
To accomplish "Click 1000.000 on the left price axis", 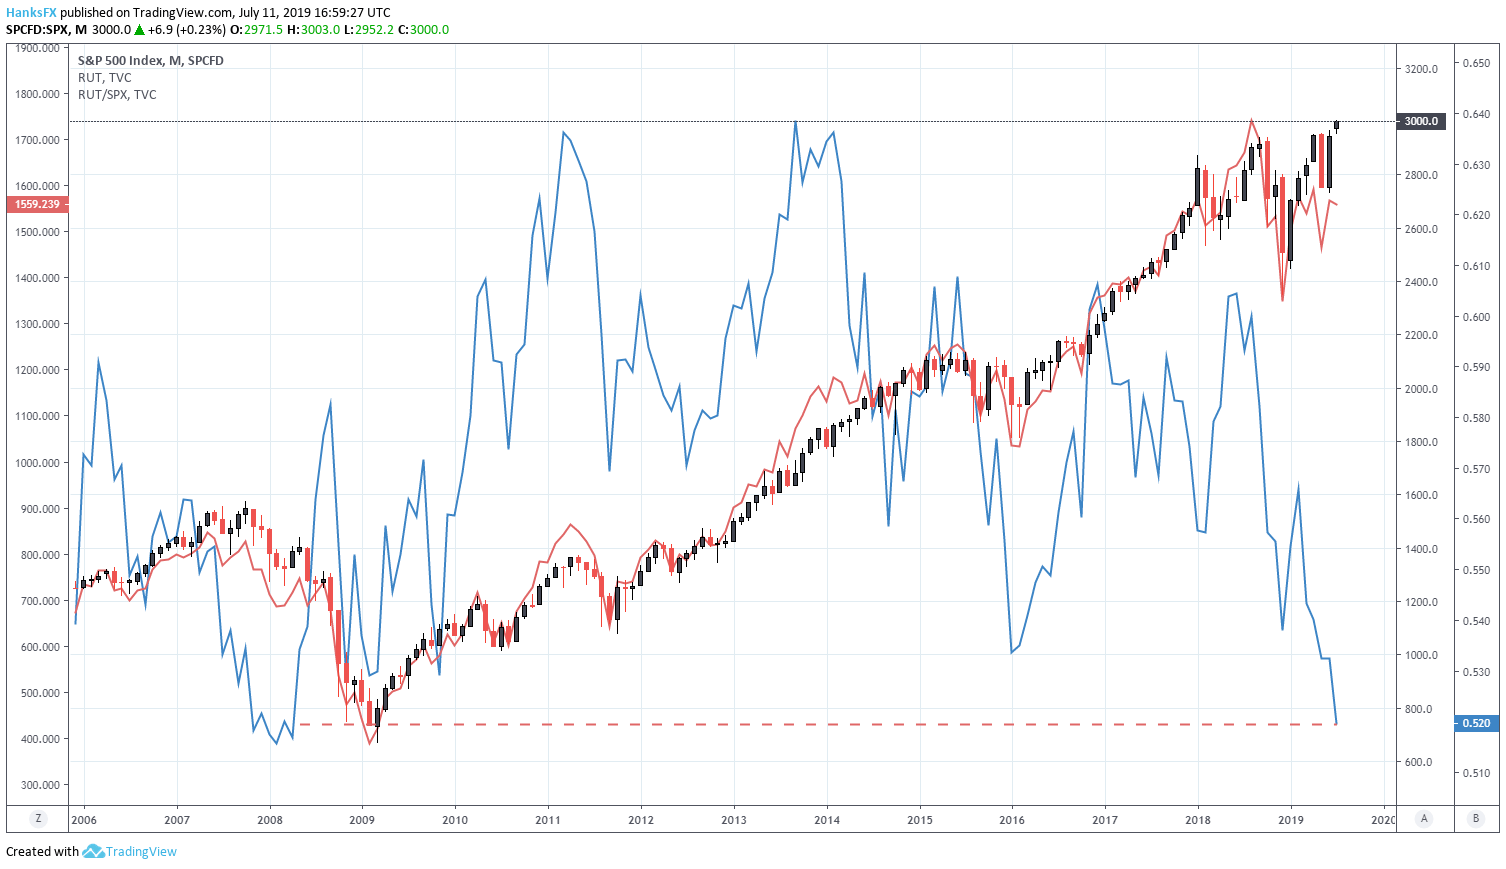I will [37, 463].
